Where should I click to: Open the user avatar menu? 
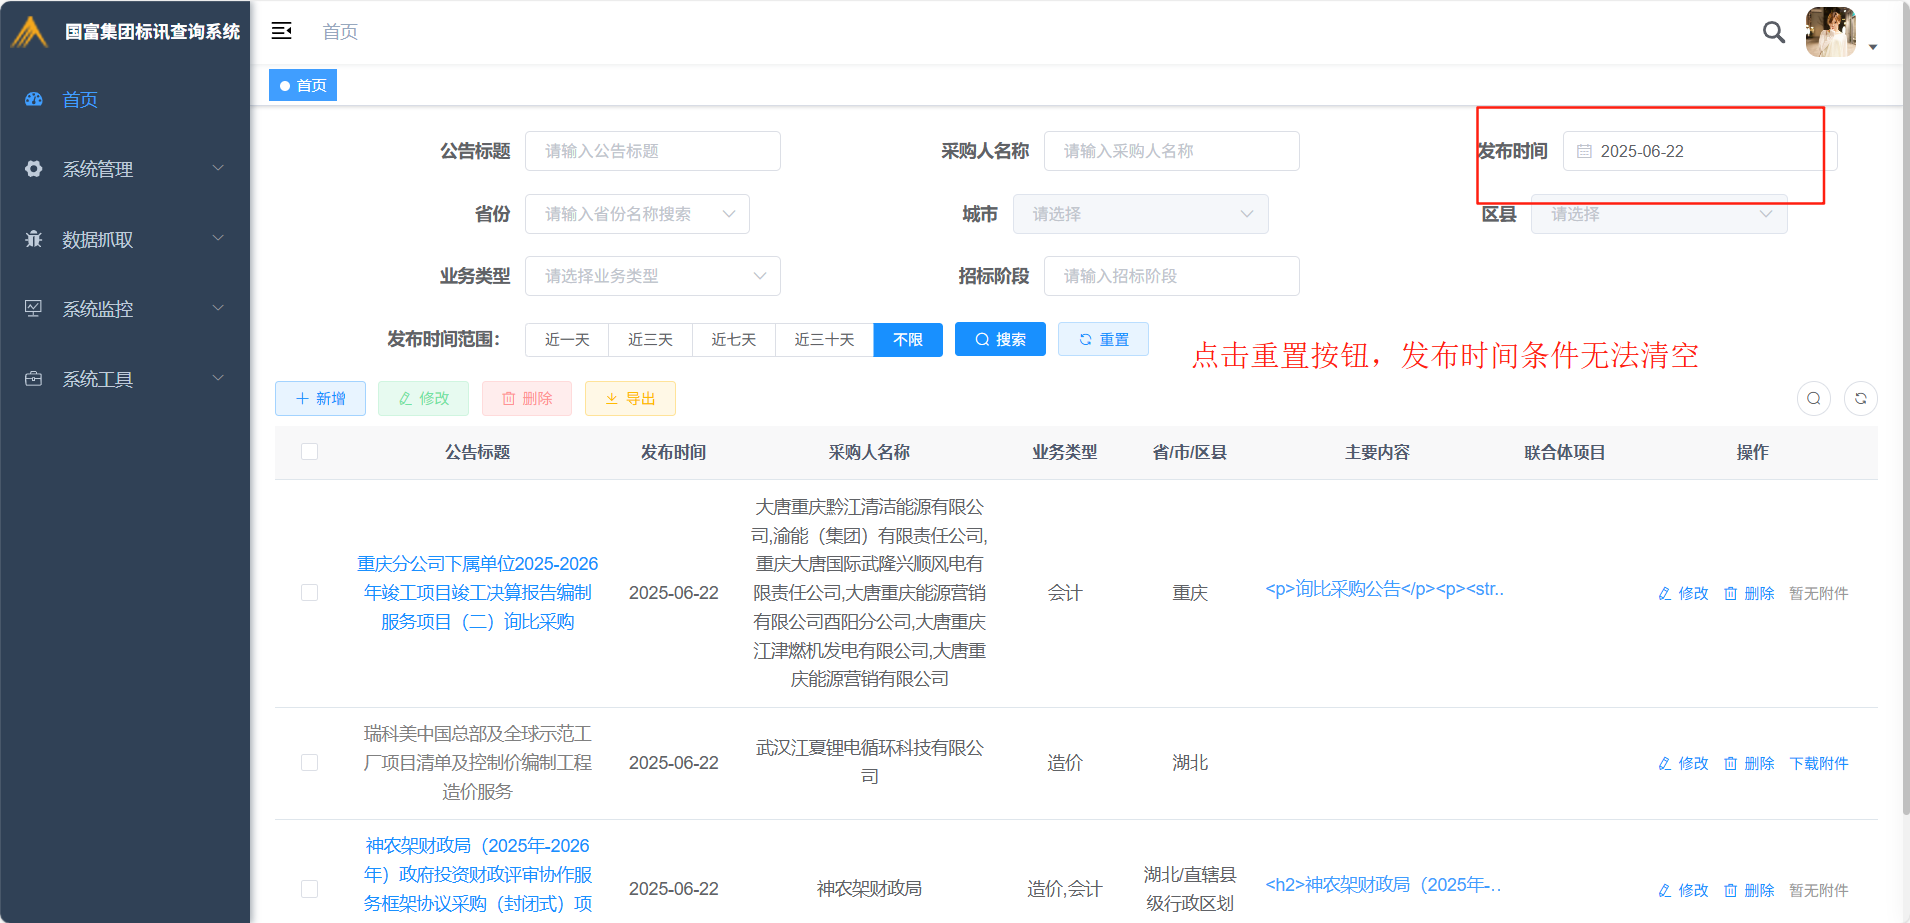(x=1831, y=33)
